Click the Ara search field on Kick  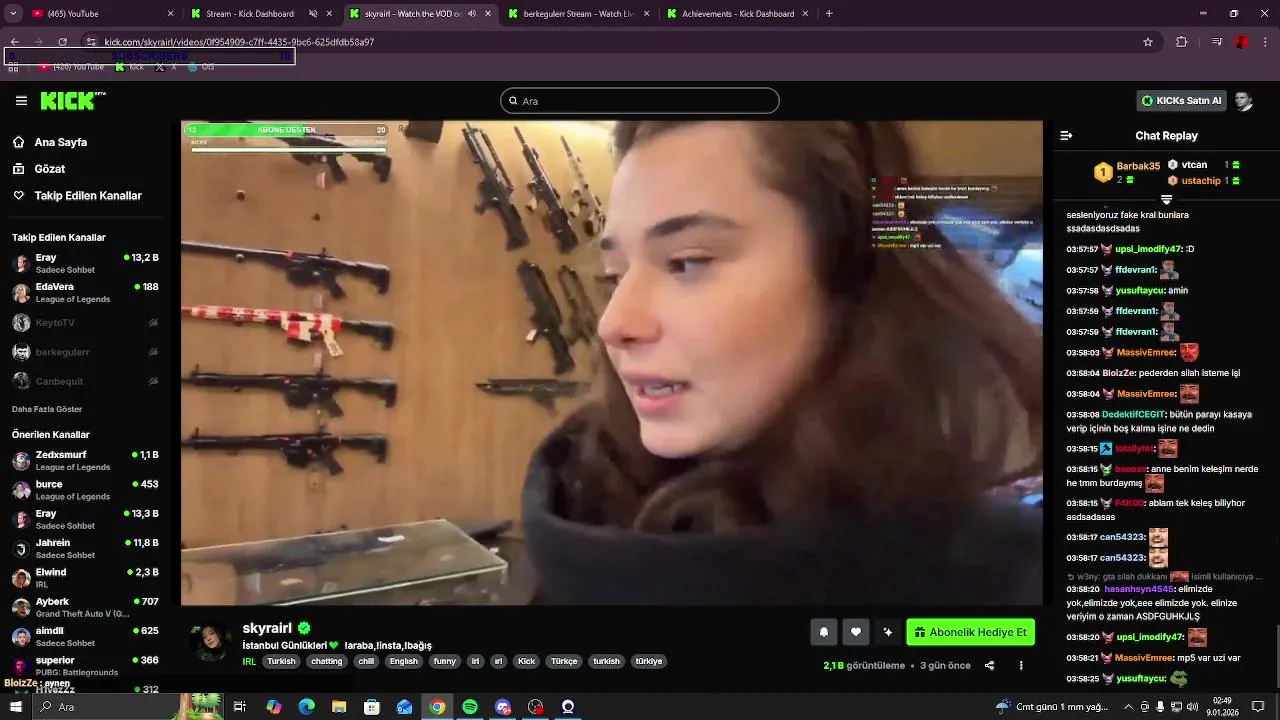[x=640, y=101]
